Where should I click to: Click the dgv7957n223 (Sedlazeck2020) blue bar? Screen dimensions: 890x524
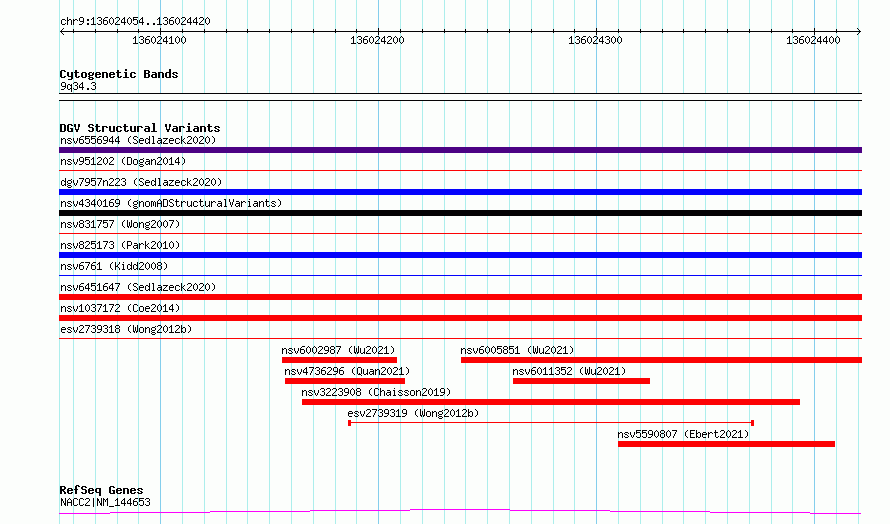(x=460, y=192)
